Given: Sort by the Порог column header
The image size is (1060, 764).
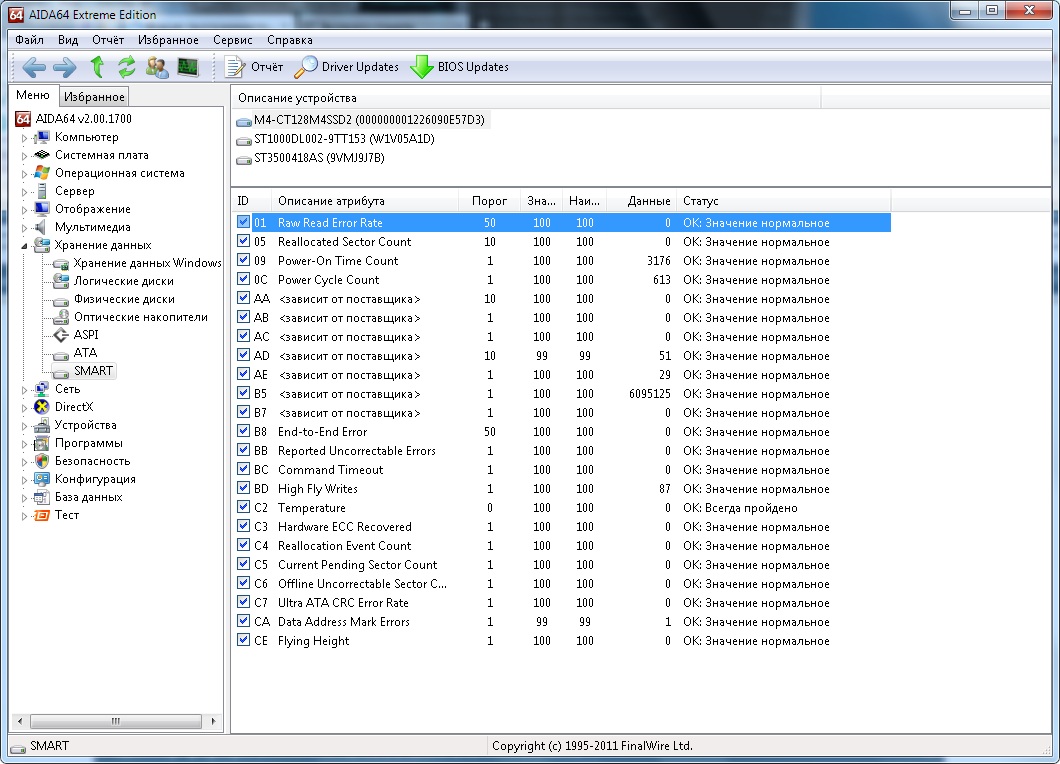Looking at the screenshot, I should 489,201.
